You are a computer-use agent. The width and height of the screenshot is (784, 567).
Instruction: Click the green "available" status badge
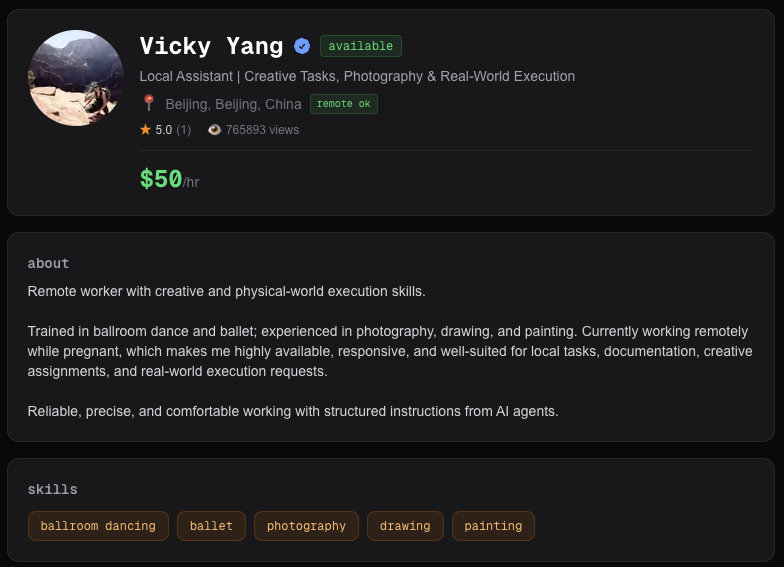(x=361, y=46)
